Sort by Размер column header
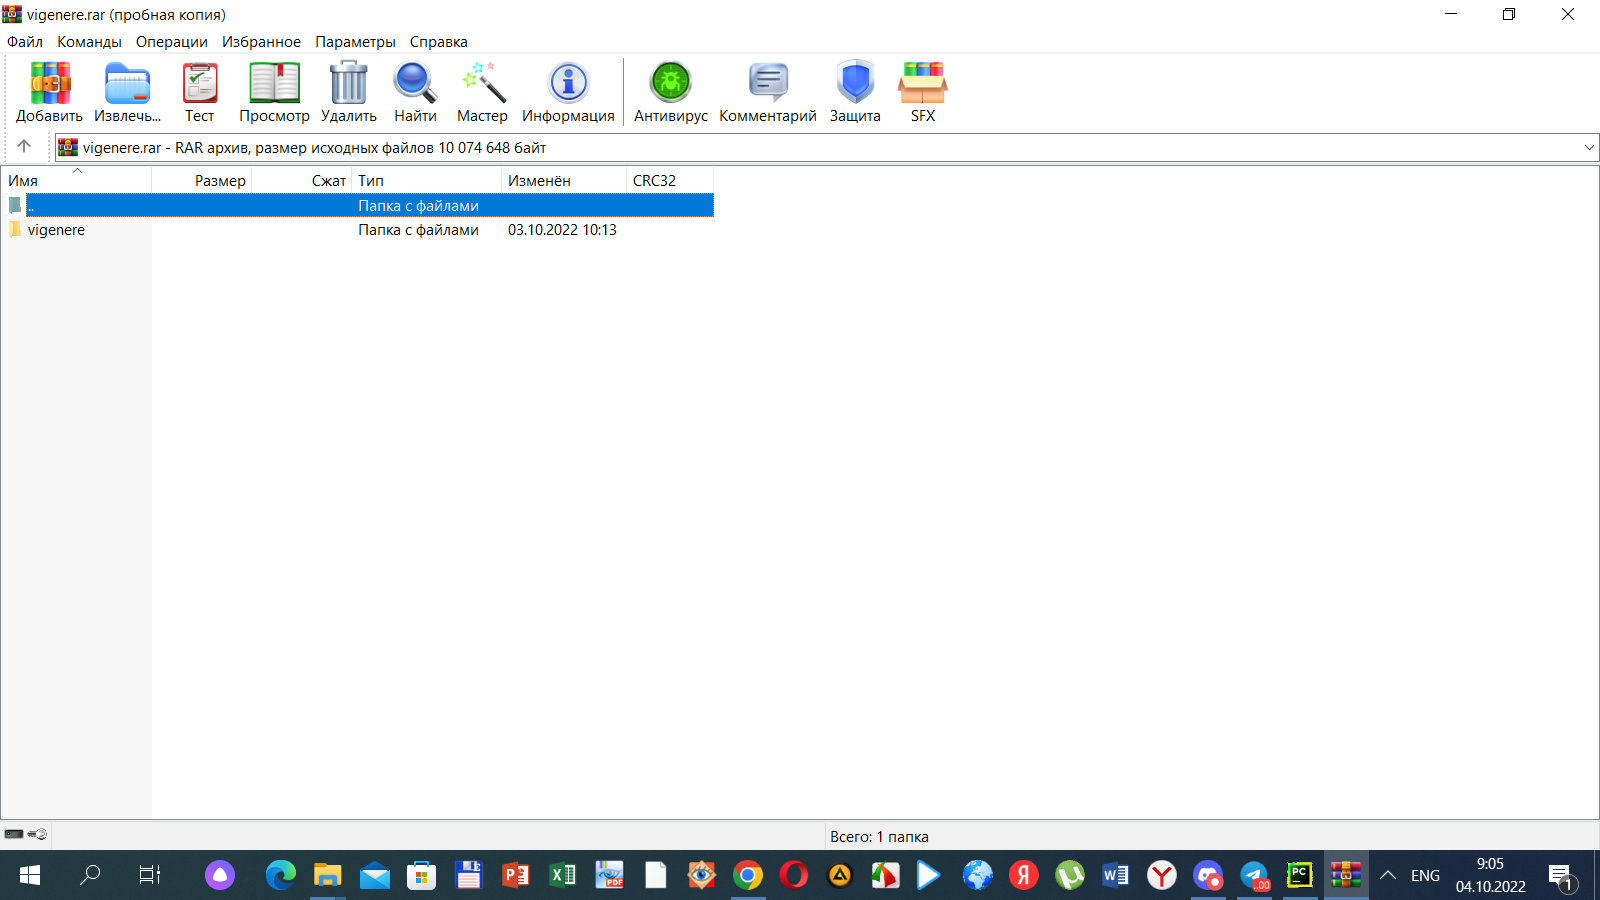 [x=220, y=181]
